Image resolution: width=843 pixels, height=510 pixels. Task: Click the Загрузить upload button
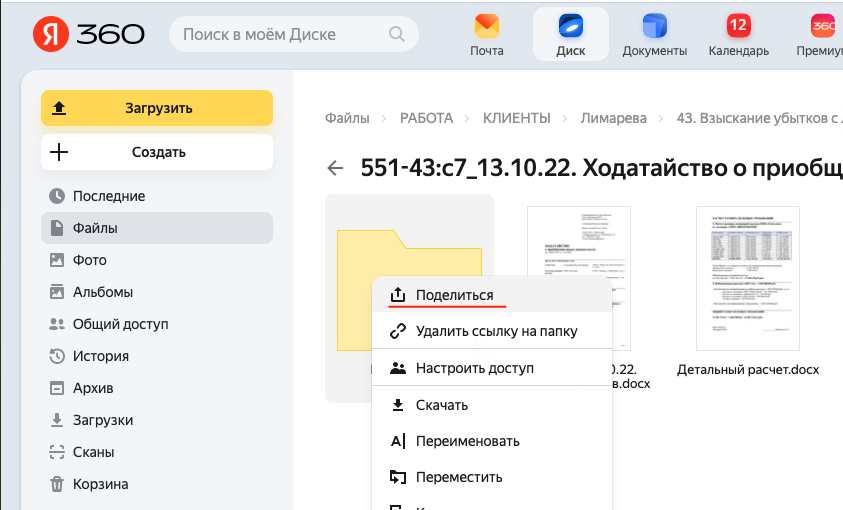tap(157, 108)
